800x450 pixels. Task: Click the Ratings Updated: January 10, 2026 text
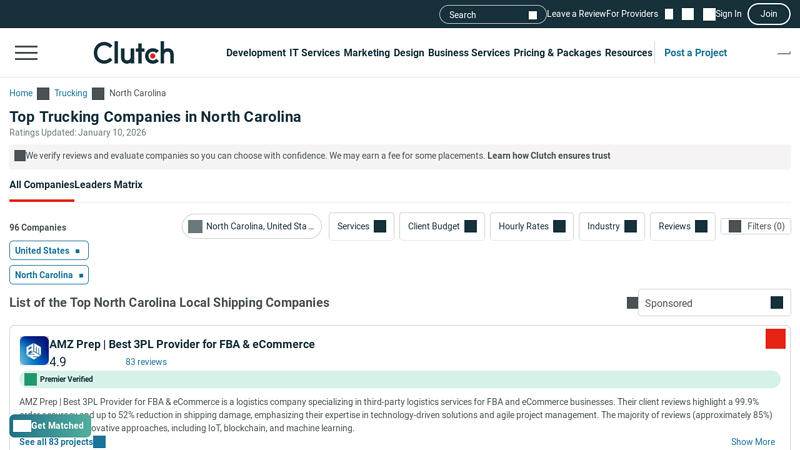coord(78,133)
